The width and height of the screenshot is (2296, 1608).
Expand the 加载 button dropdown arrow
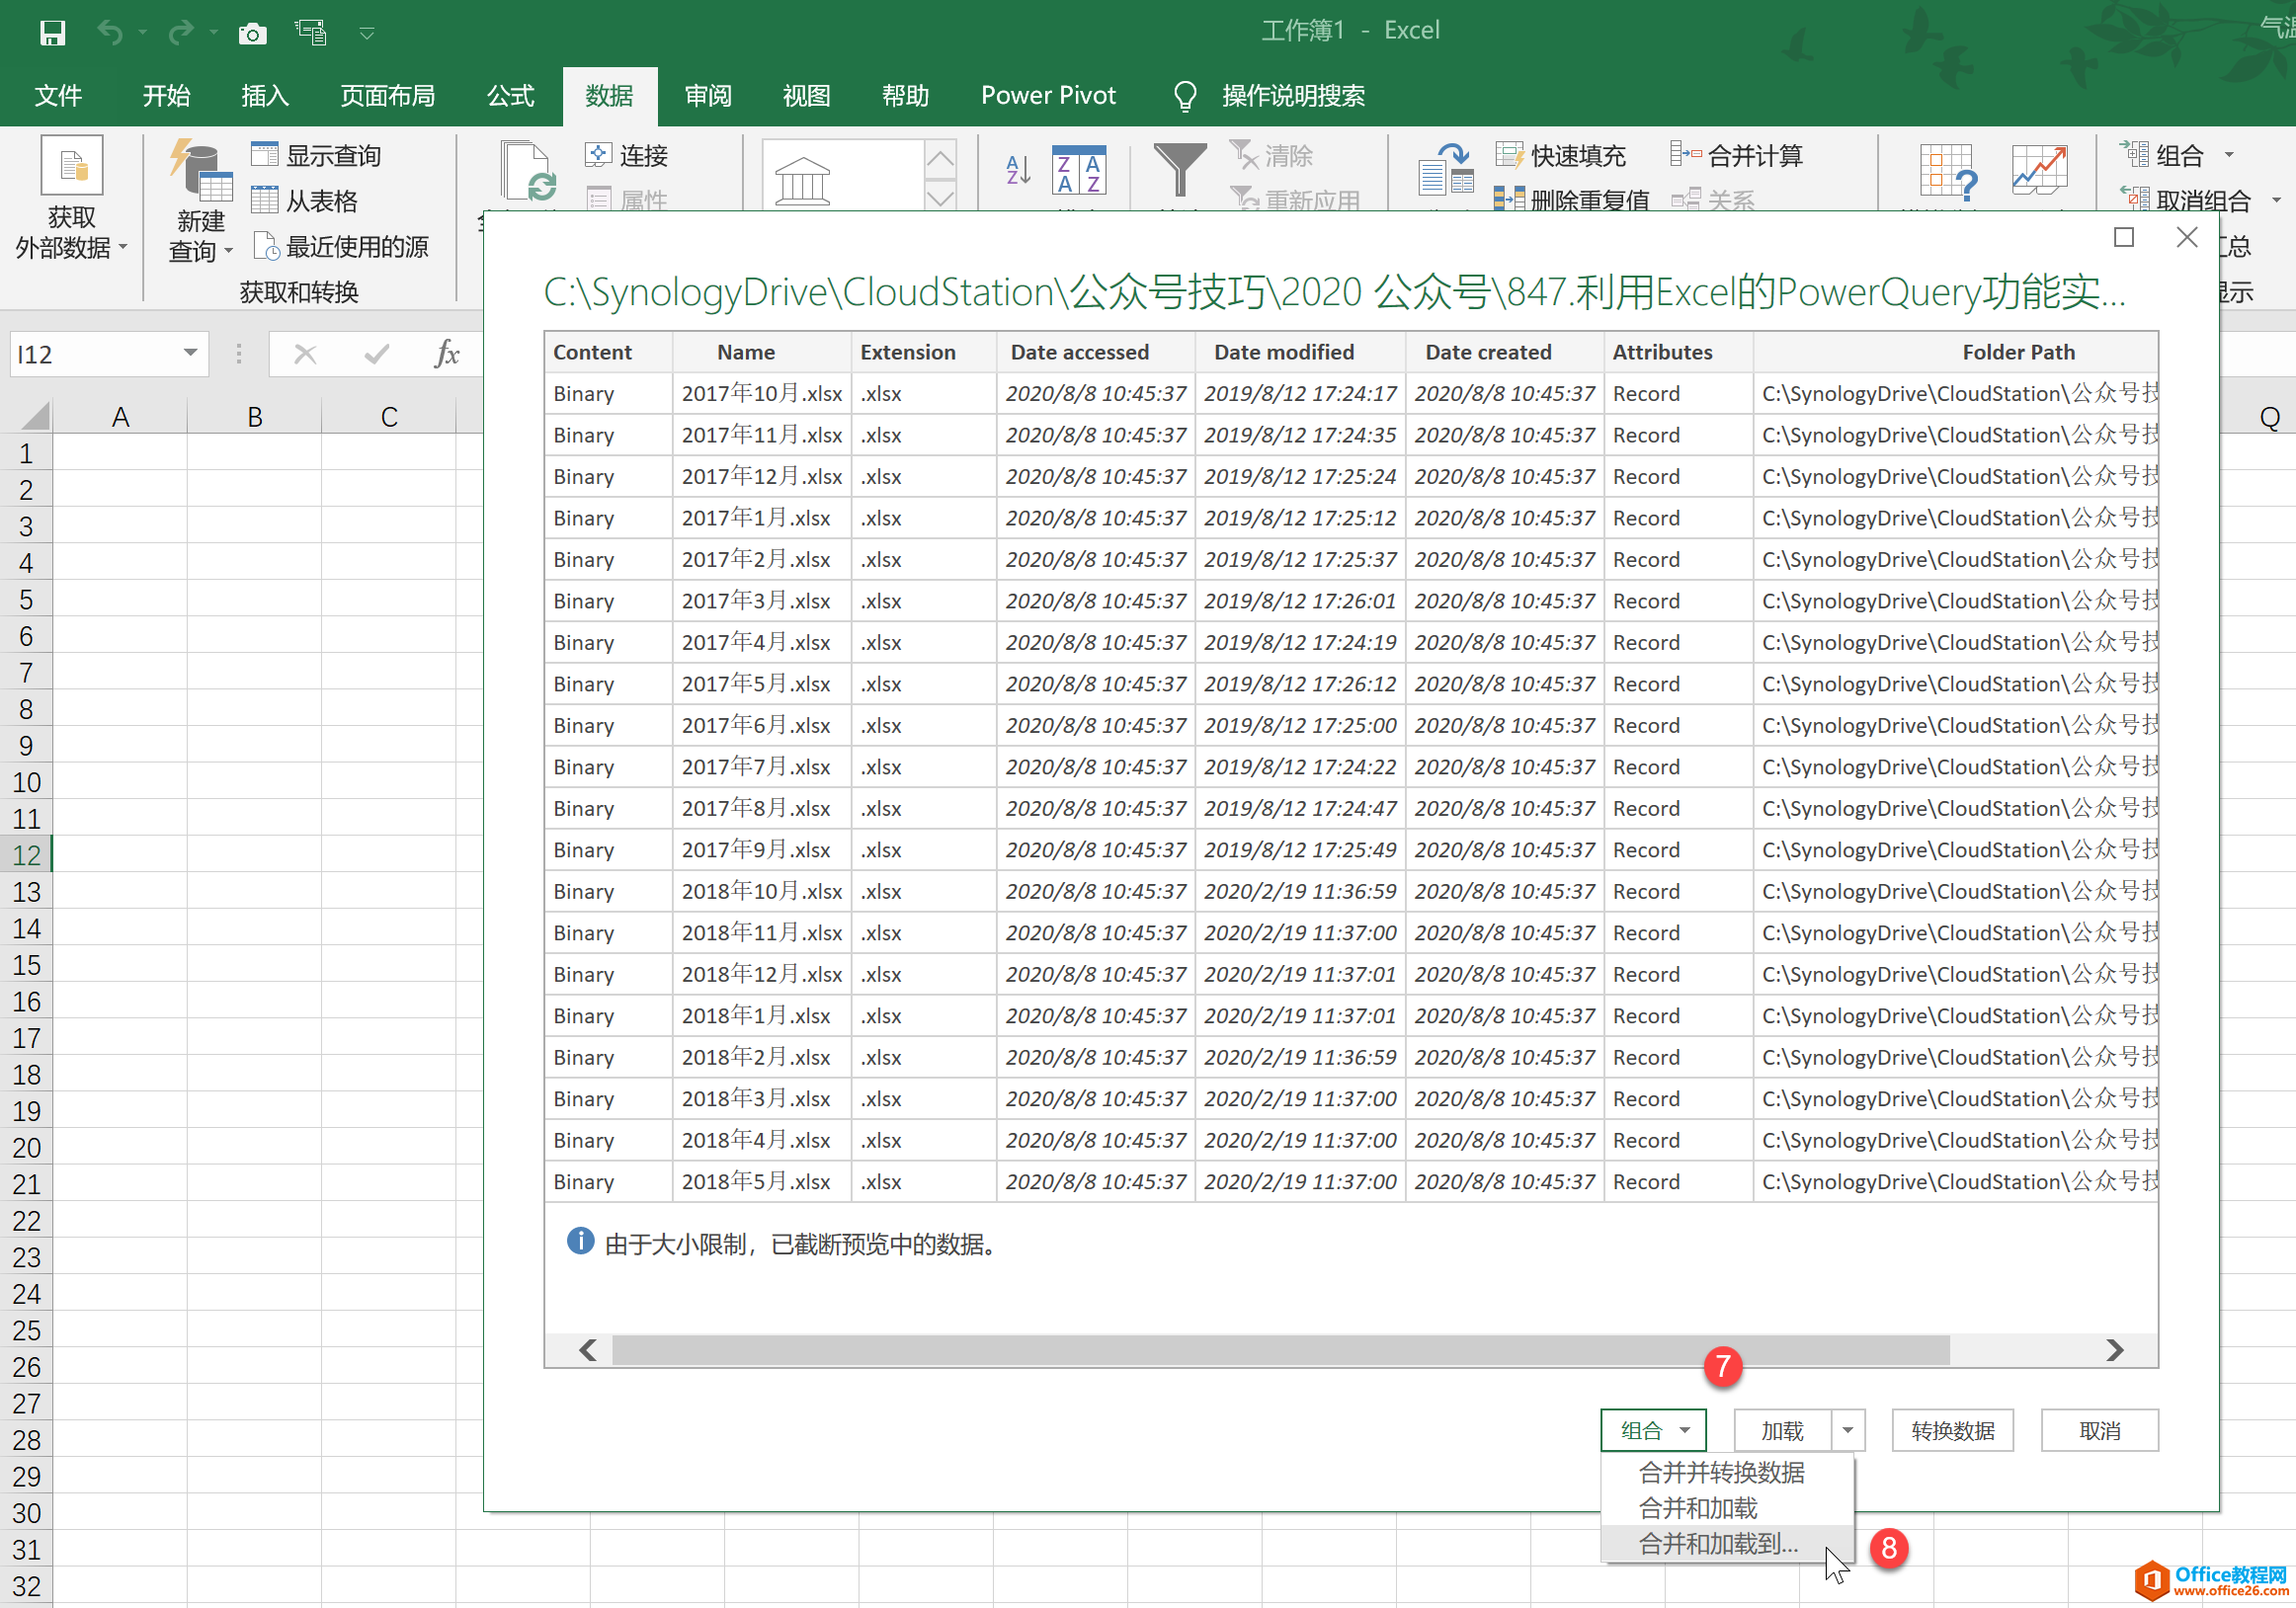[x=1848, y=1430]
